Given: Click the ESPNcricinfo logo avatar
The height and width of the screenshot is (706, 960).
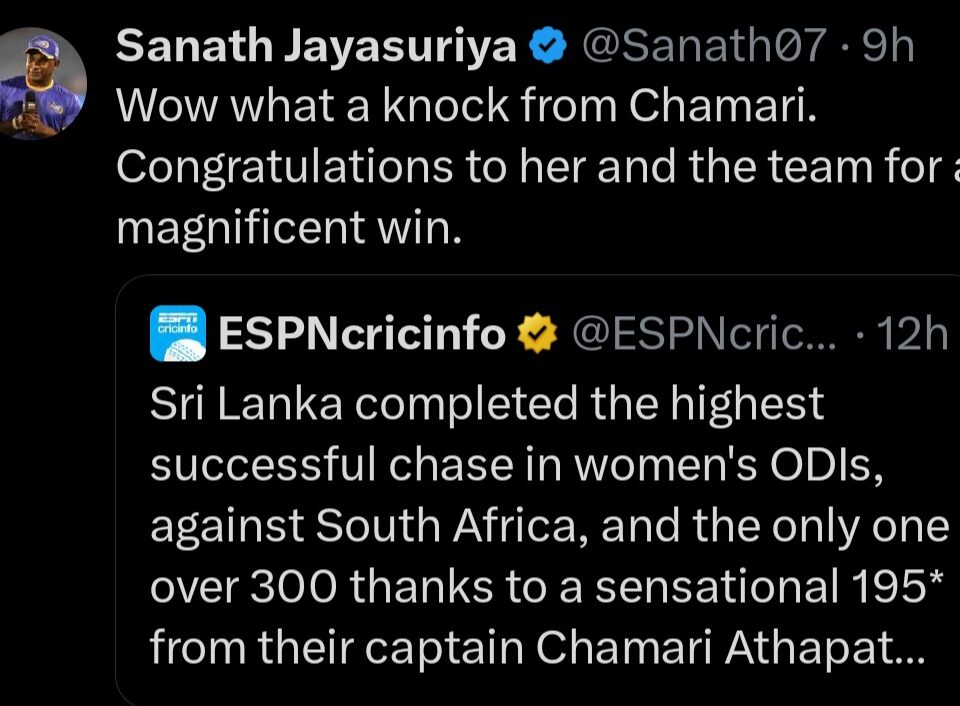Looking at the screenshot, I should pyautogui.click(x=178, y=333).
